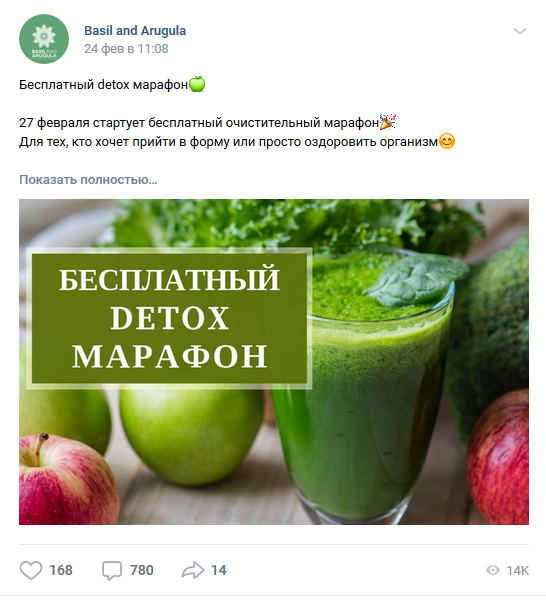Open the Basil and Arugula round avatar
The width and height of the screenshot is (546, 603).
pyautogui.click(x=44, y=39)
